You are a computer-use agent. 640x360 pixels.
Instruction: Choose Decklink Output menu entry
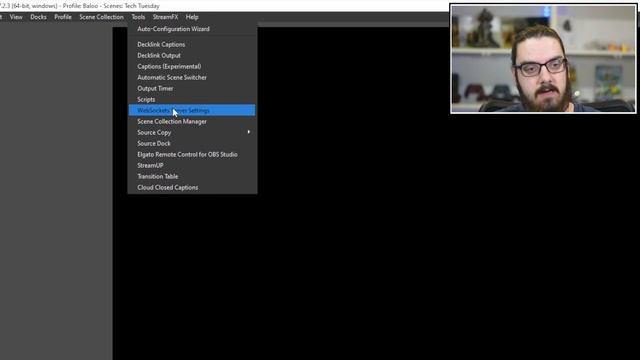pyautogui.click(x=192, y=56)
